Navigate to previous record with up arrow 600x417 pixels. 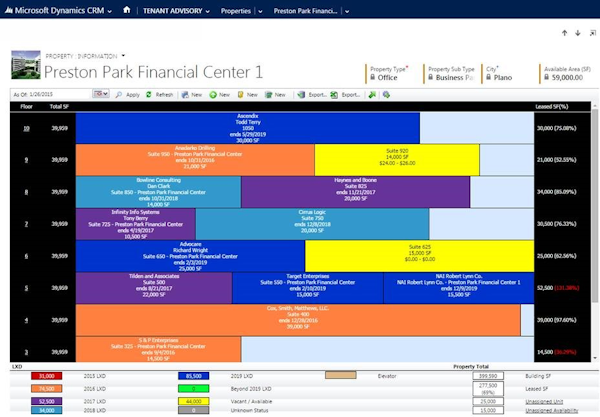tap(564, 33)
